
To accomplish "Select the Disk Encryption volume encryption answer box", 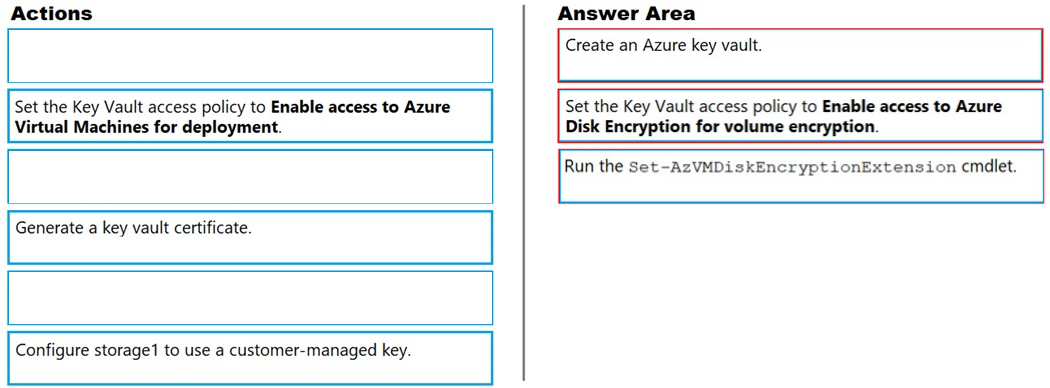I will 800,116.
